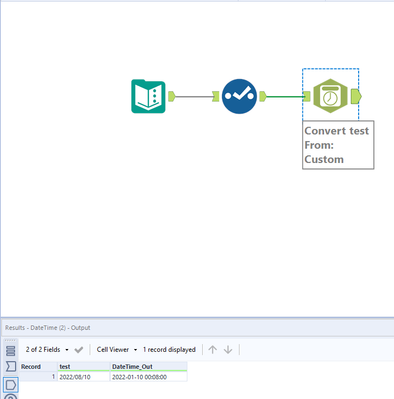
Task: Click the Record column header
Action: coord(39,367)
